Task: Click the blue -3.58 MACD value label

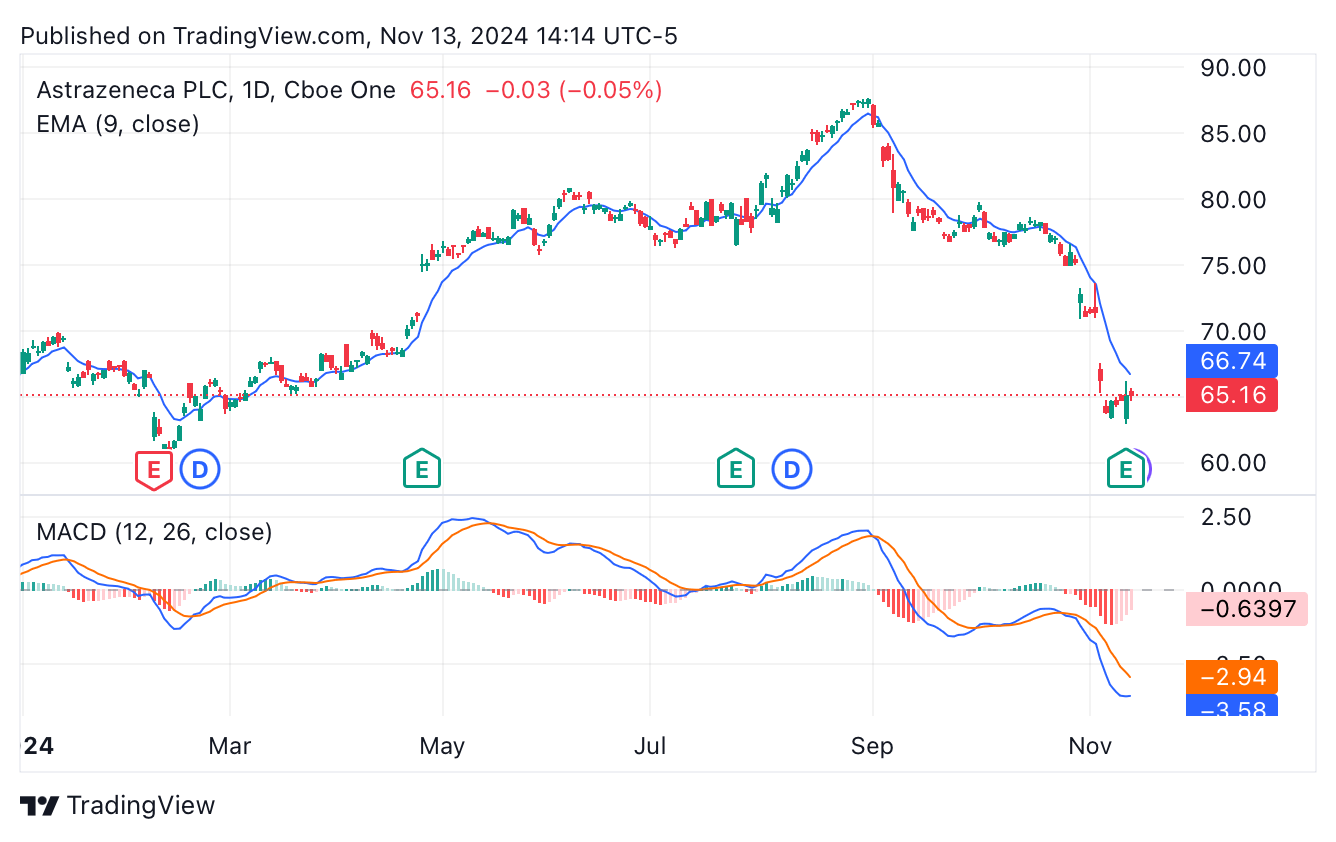Action: click(1232, 709)
